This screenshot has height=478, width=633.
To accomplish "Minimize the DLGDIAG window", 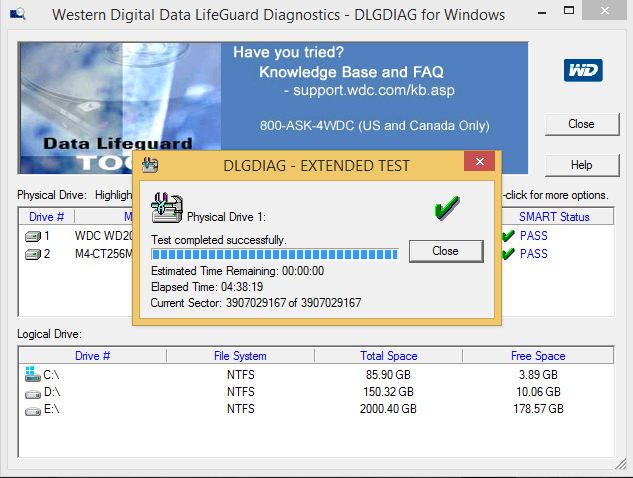I will [542, 13].
